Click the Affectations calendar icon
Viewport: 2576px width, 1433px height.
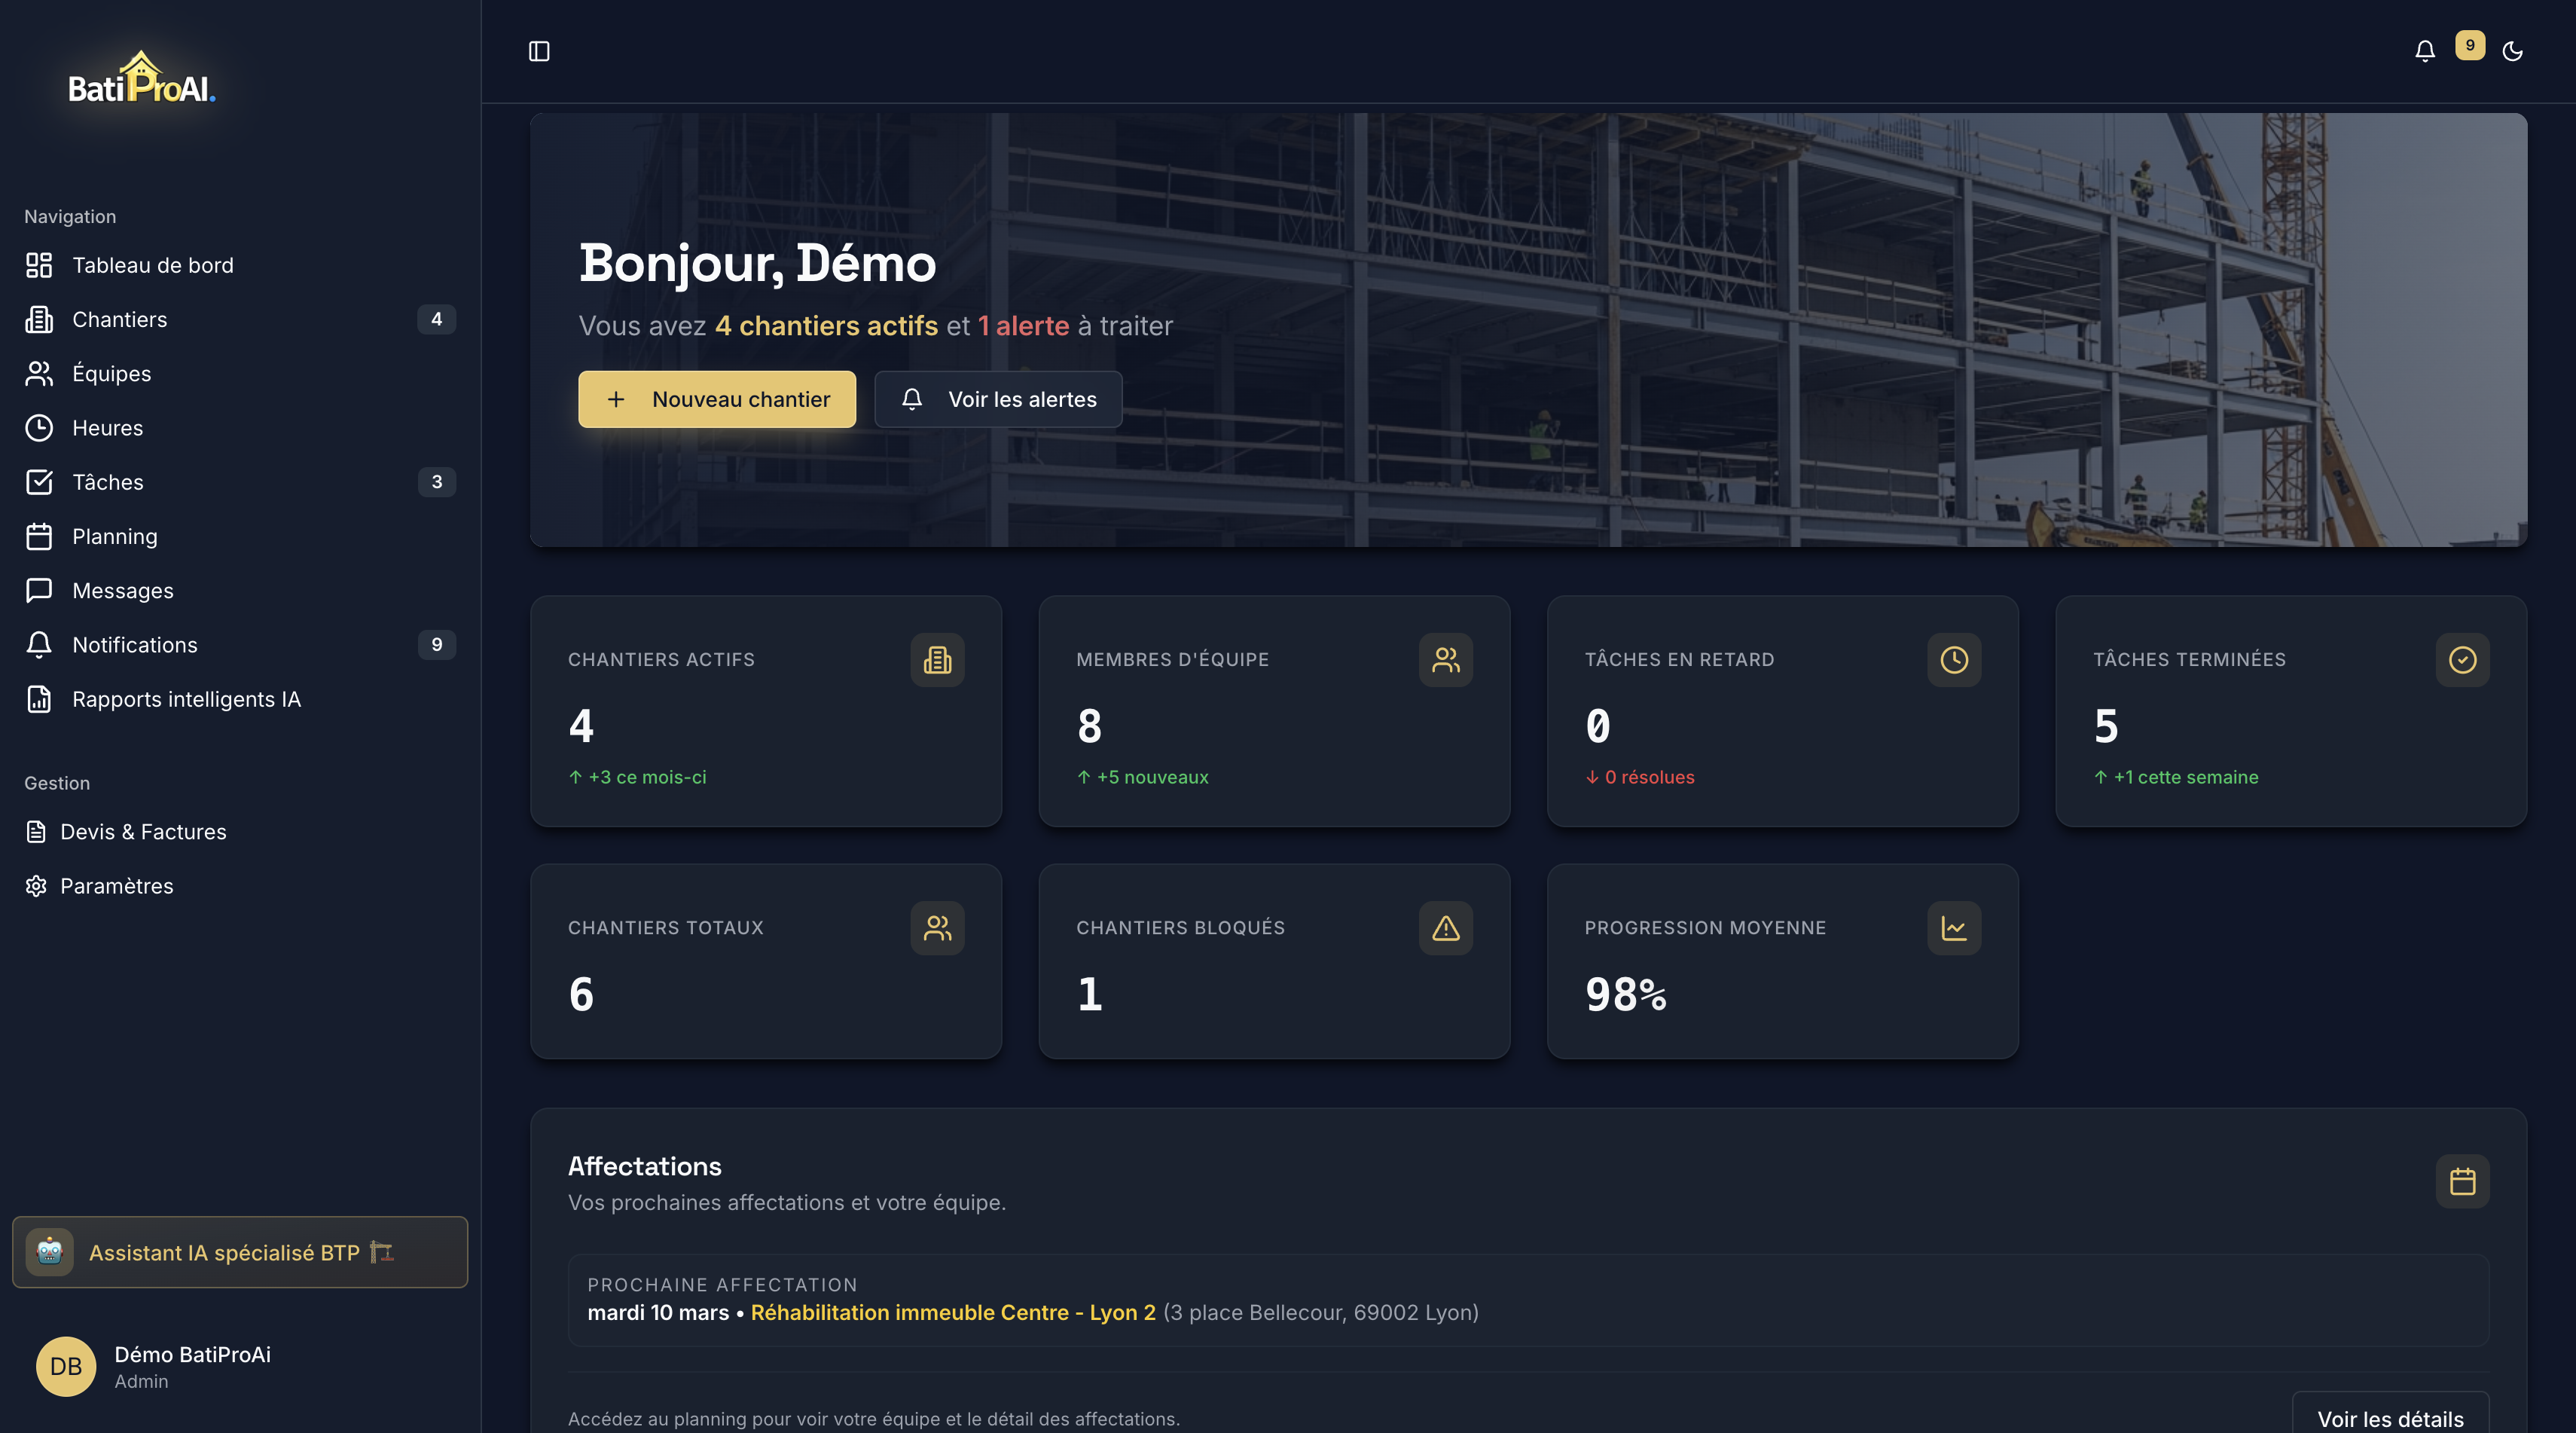click(2461, 1181)
